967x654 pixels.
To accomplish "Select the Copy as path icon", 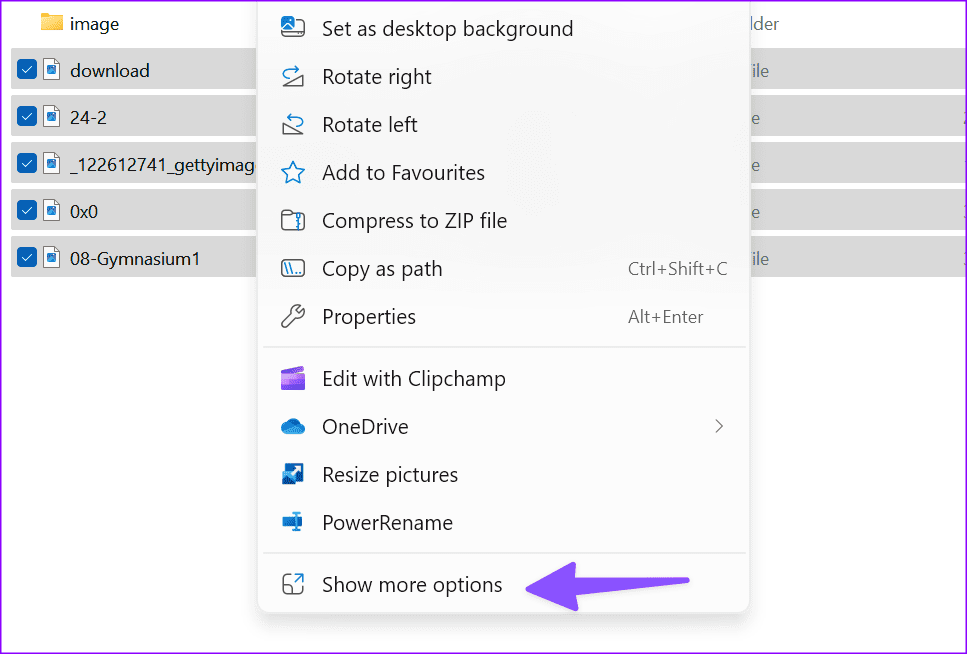I will click(x=292, y=268).
